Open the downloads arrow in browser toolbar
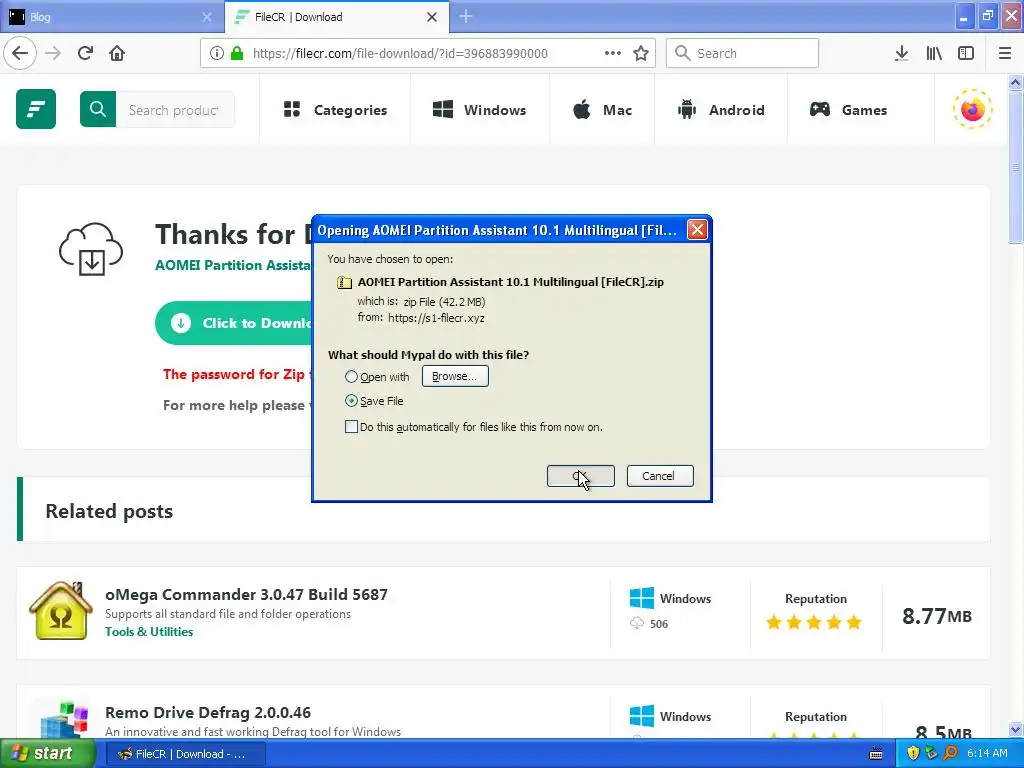 [x=901, y=53]
